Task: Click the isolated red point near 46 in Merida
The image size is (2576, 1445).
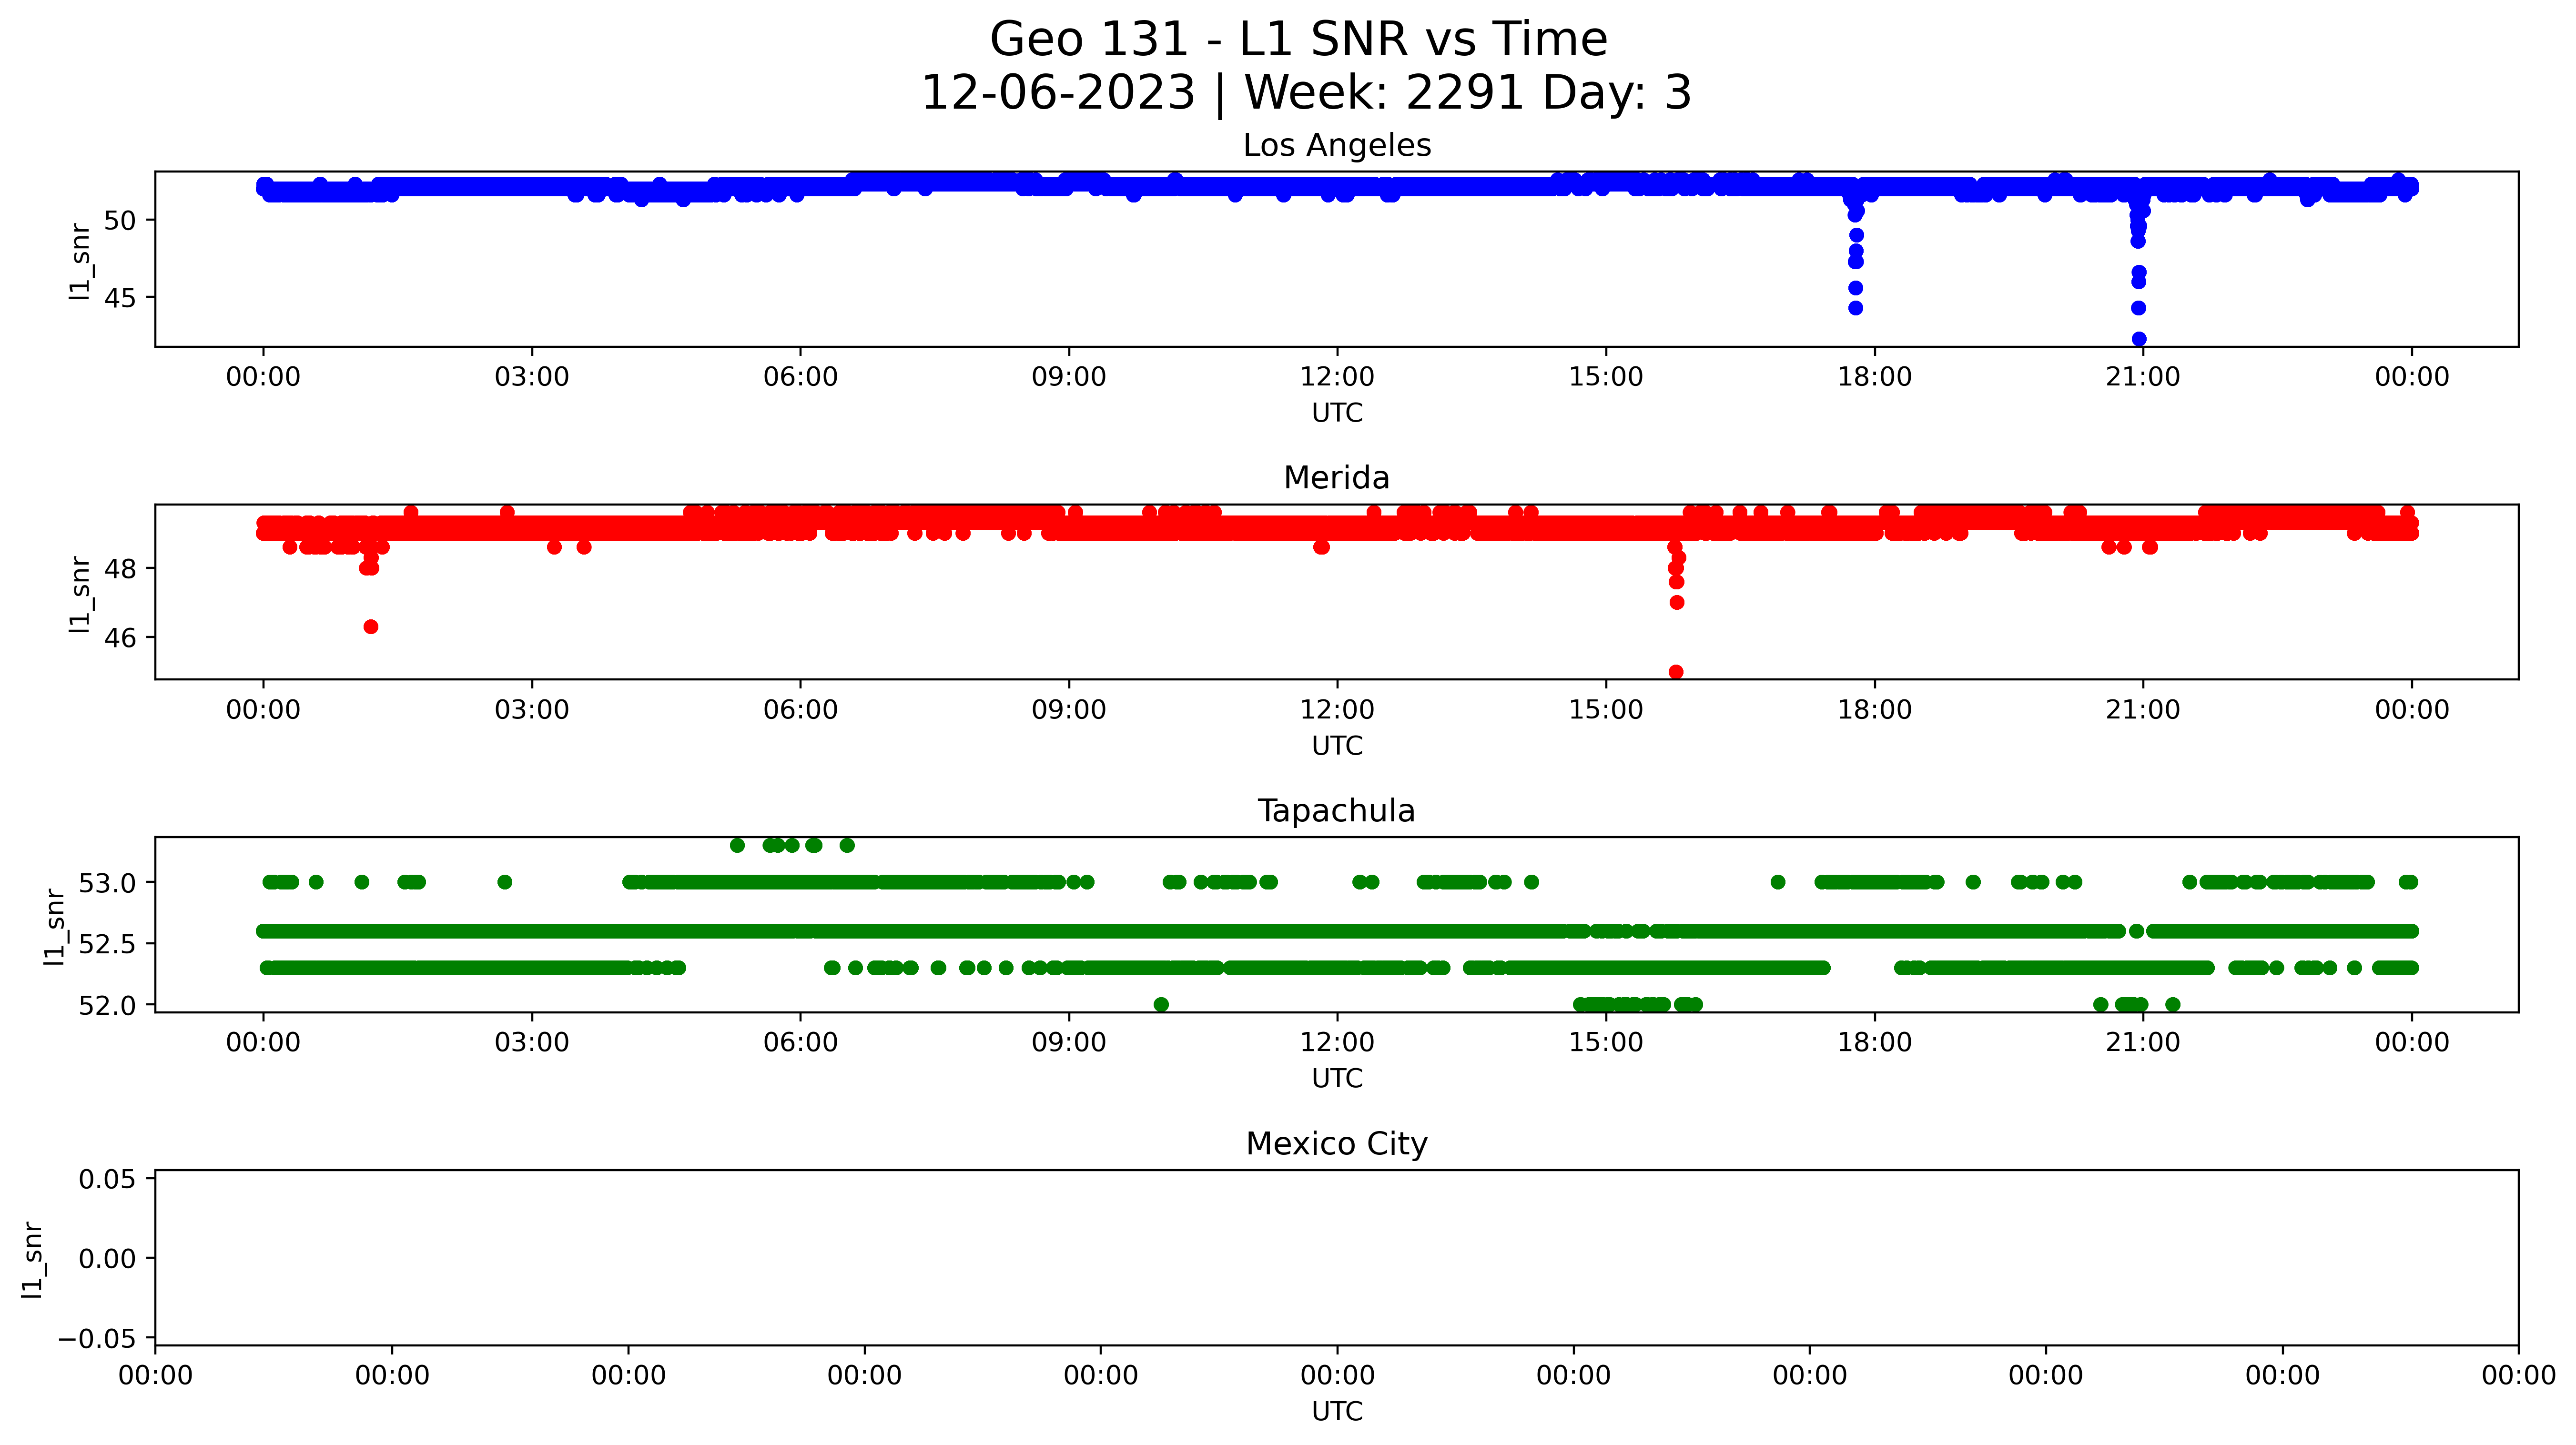Action: click(x=371, y=627)
